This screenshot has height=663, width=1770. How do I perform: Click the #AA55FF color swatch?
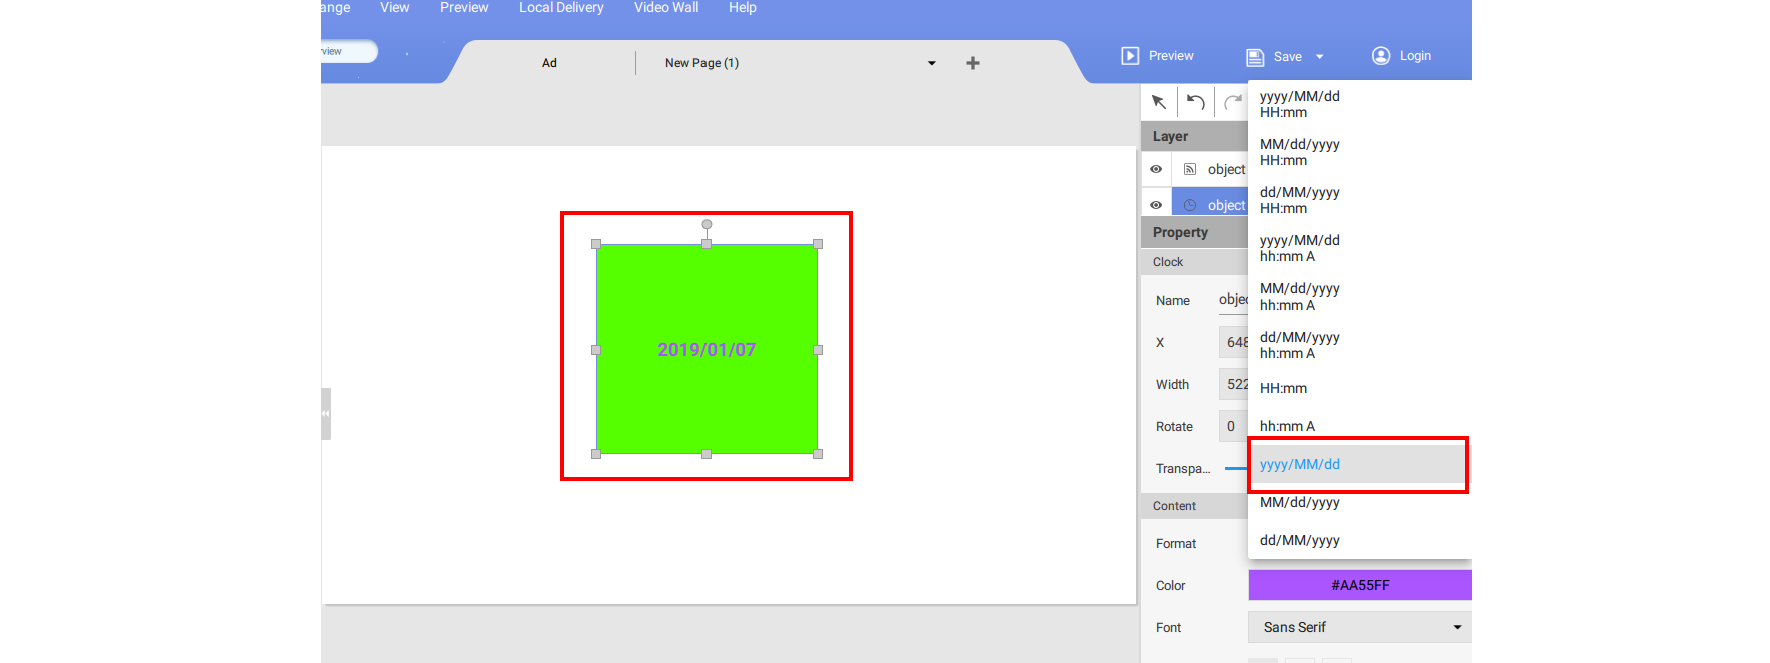tap(1359, 585)
